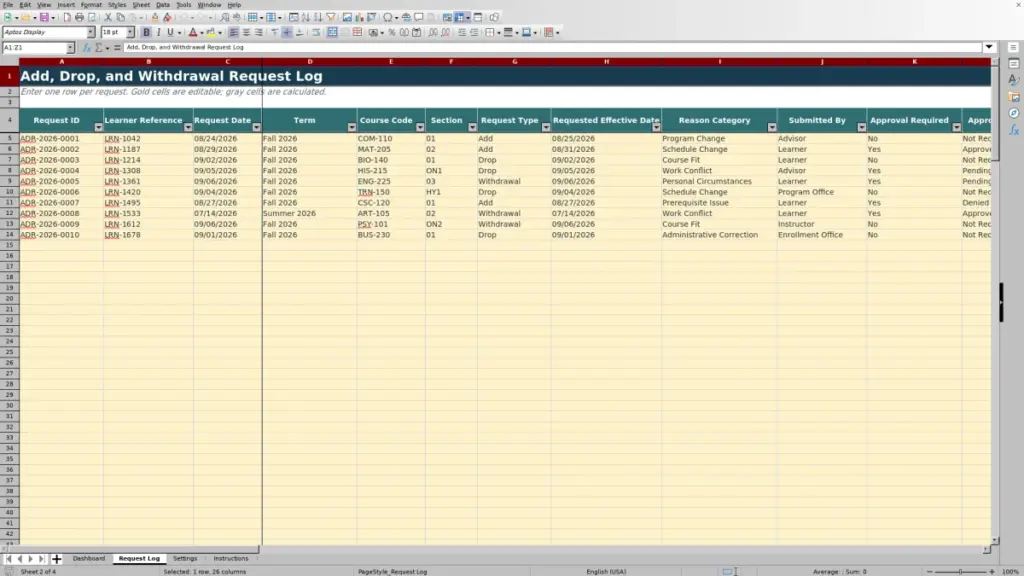Switch to the Instructions sheet tab
Viewport: 1024px width, 576px height.
[x=231, y=558]
